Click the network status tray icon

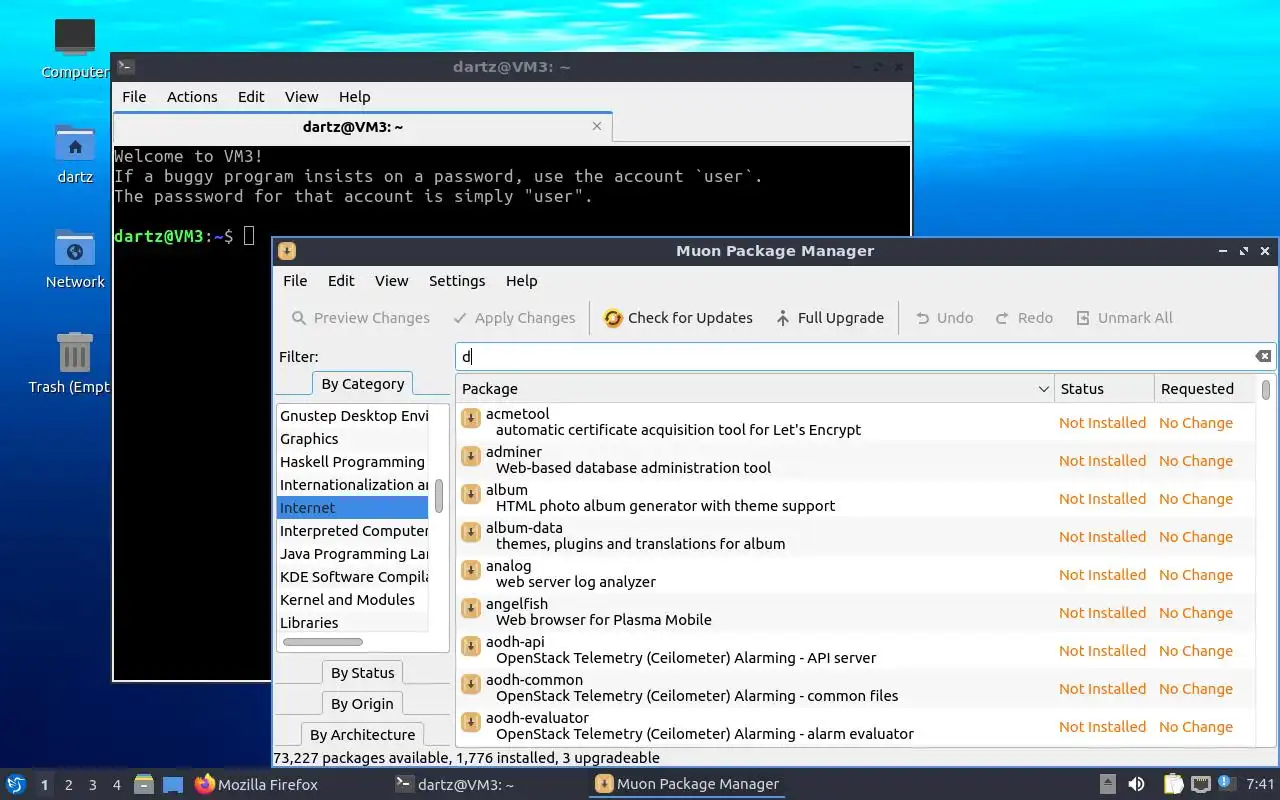click(x=1200, y=784)
